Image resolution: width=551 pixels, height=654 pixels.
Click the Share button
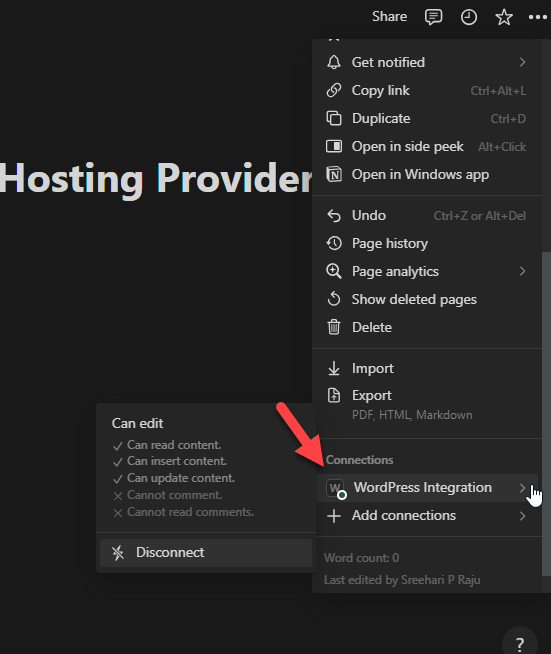390,17
